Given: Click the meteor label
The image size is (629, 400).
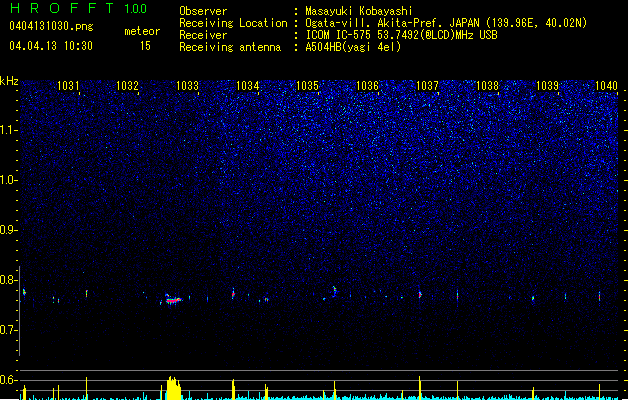Looking at the screenshot, I should coord(142,31).
